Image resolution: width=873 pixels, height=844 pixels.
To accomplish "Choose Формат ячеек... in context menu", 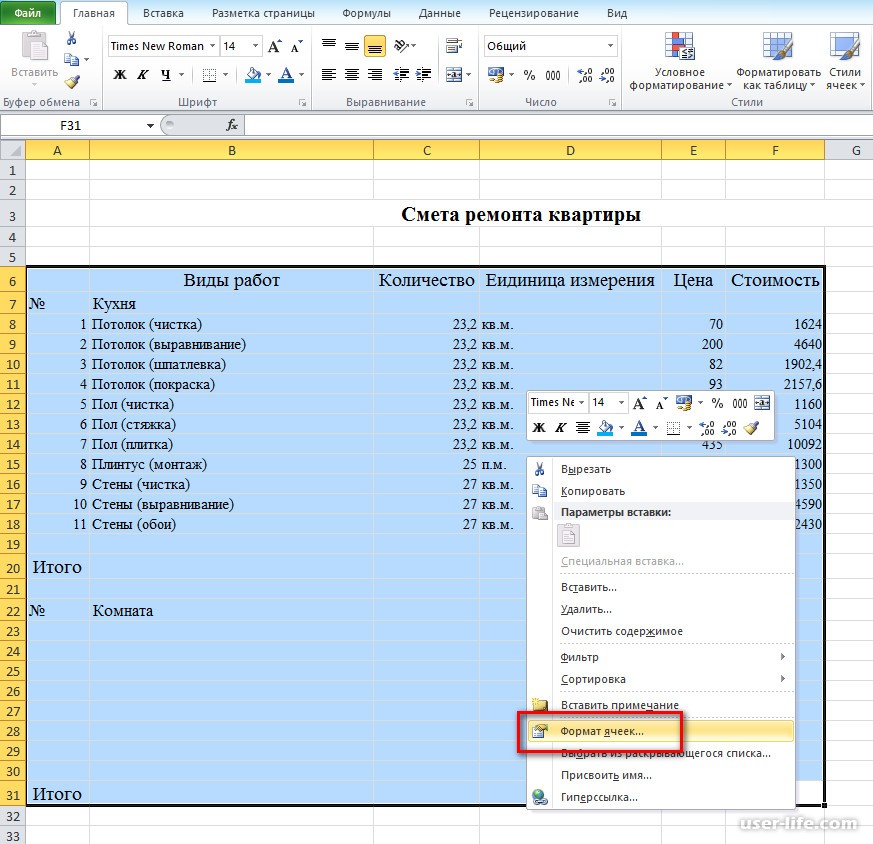I will (x=661, y=731).
